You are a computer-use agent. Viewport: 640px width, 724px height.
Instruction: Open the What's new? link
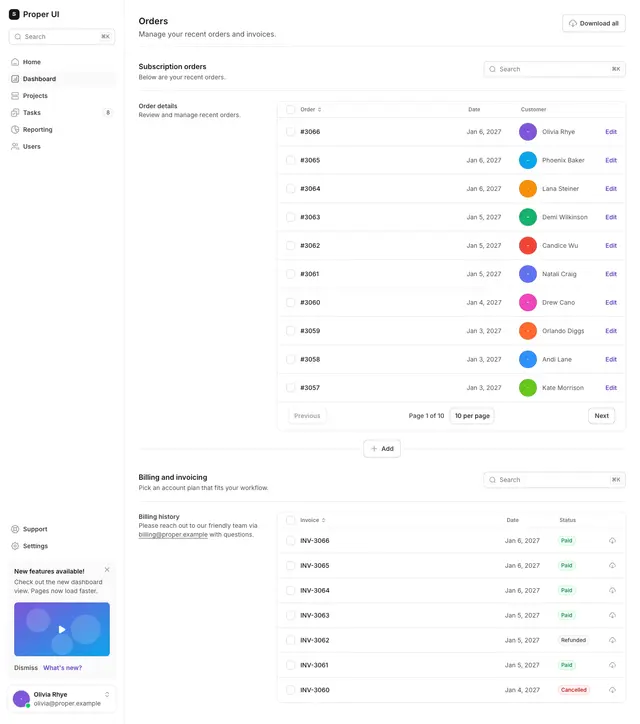point(62,668)
